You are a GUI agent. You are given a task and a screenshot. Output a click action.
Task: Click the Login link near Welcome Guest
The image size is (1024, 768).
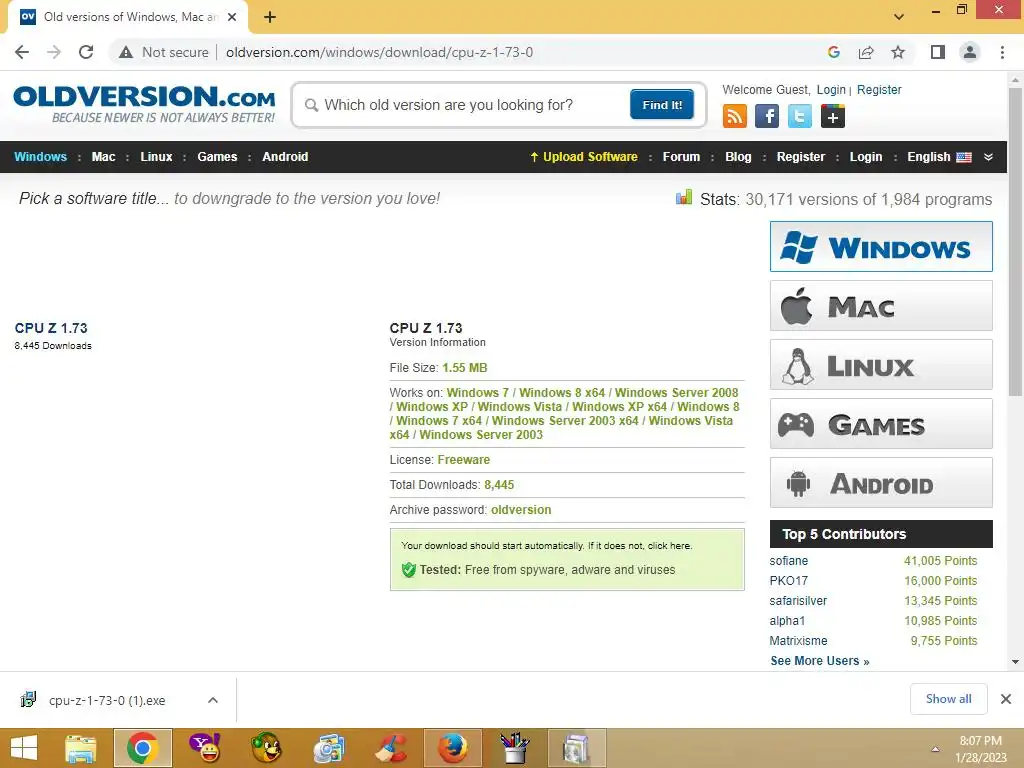pyautogui.click(x=831, y=90)
